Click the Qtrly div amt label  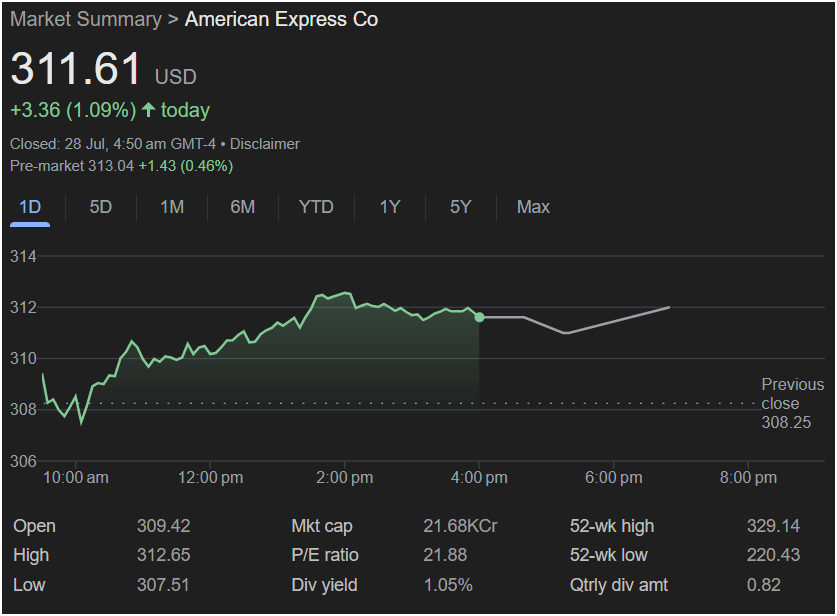click(619, 585)
